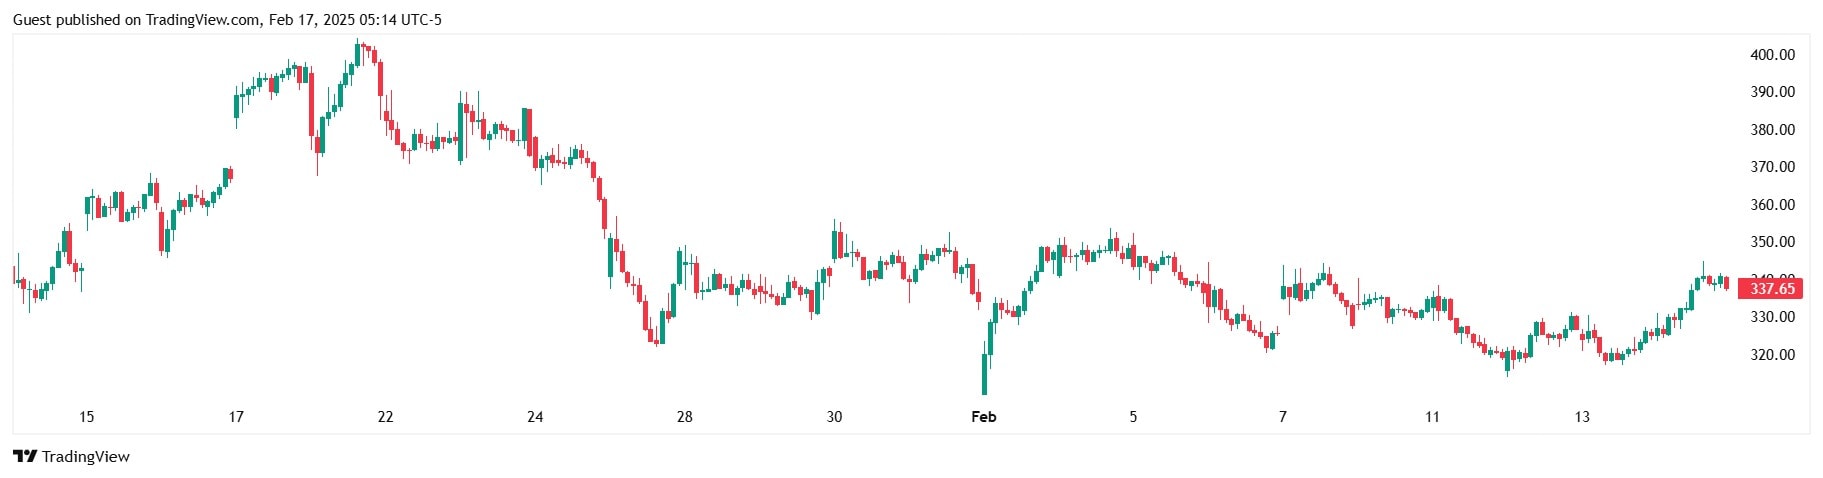Screen dimensions: 1823x478
Task: Select the red 337.65 current price label
Action: point(1772,289)
